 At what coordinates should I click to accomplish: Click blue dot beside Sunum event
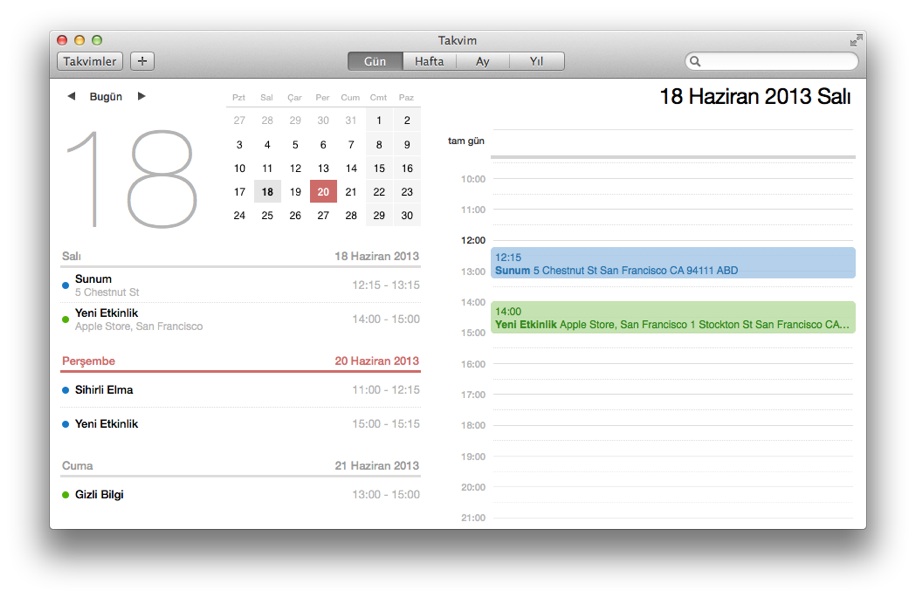click(x=65, y=286)
